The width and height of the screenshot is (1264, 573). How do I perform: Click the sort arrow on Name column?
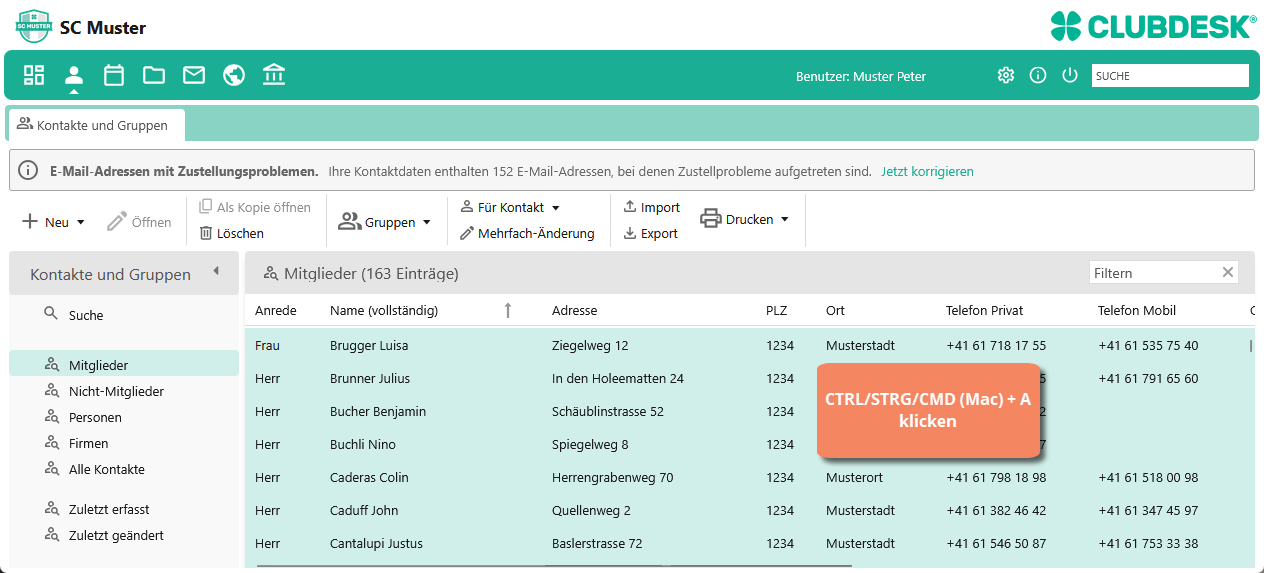coord(508,310)
